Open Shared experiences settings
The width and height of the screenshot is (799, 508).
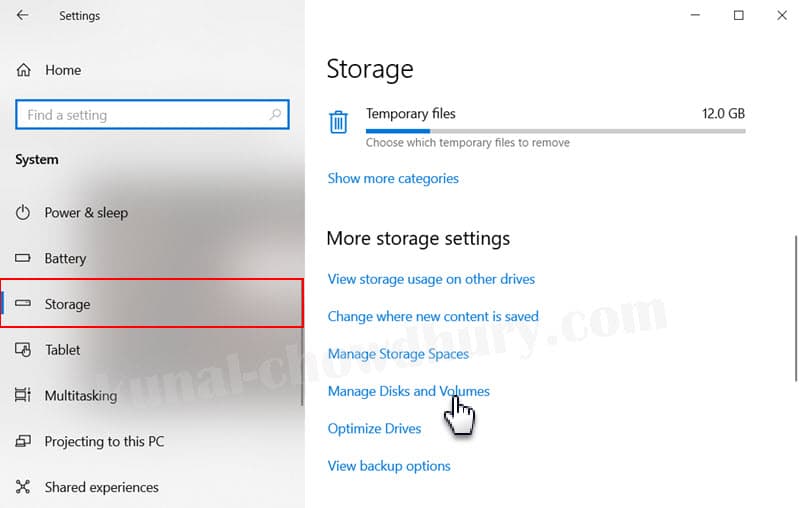click(101, 487)
